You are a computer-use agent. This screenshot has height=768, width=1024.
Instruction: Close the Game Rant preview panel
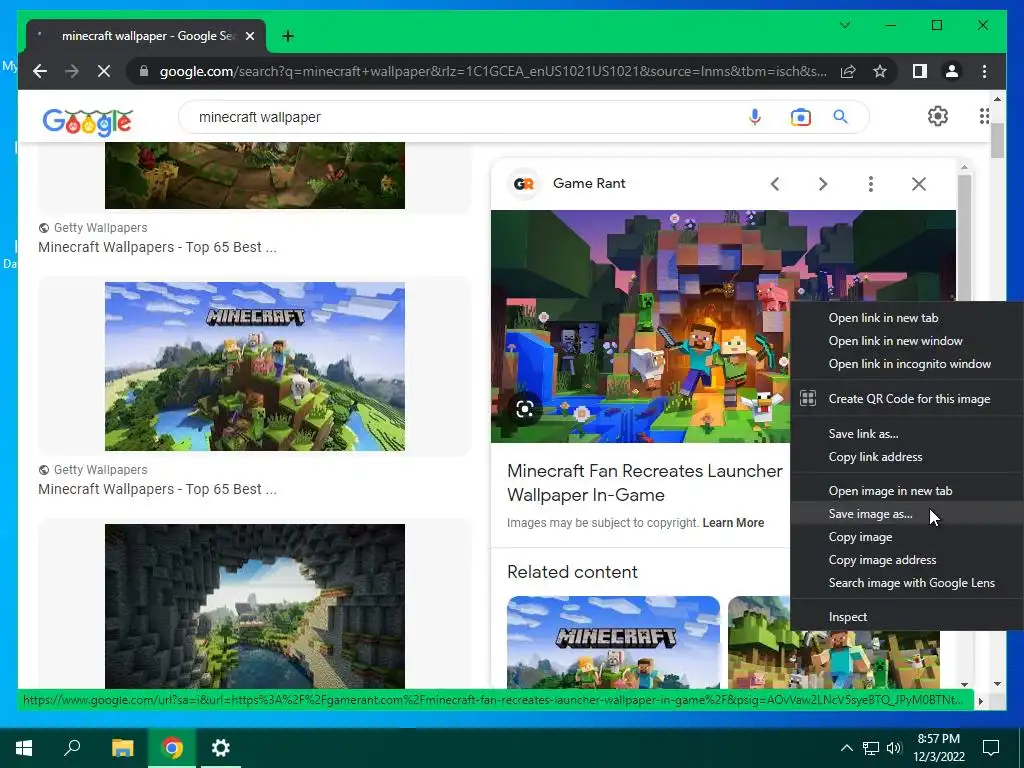tap(919, 184)
